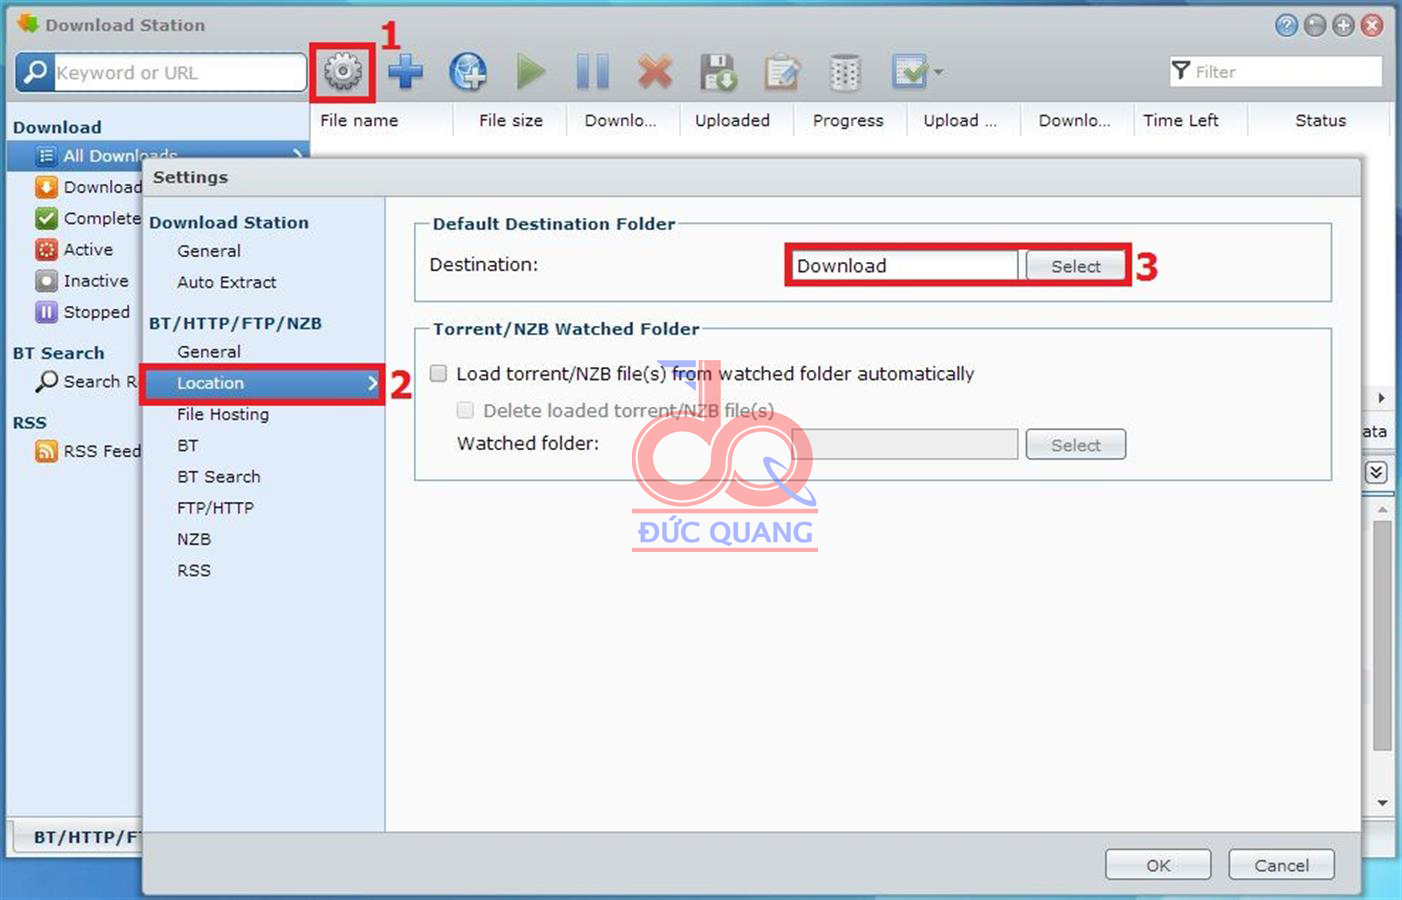Open General under BT/HTTP/FTP/NZB

tap(209, 352)
